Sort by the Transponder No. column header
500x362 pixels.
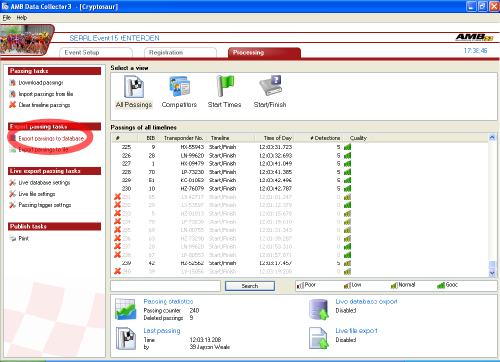[x=183, y=138]
